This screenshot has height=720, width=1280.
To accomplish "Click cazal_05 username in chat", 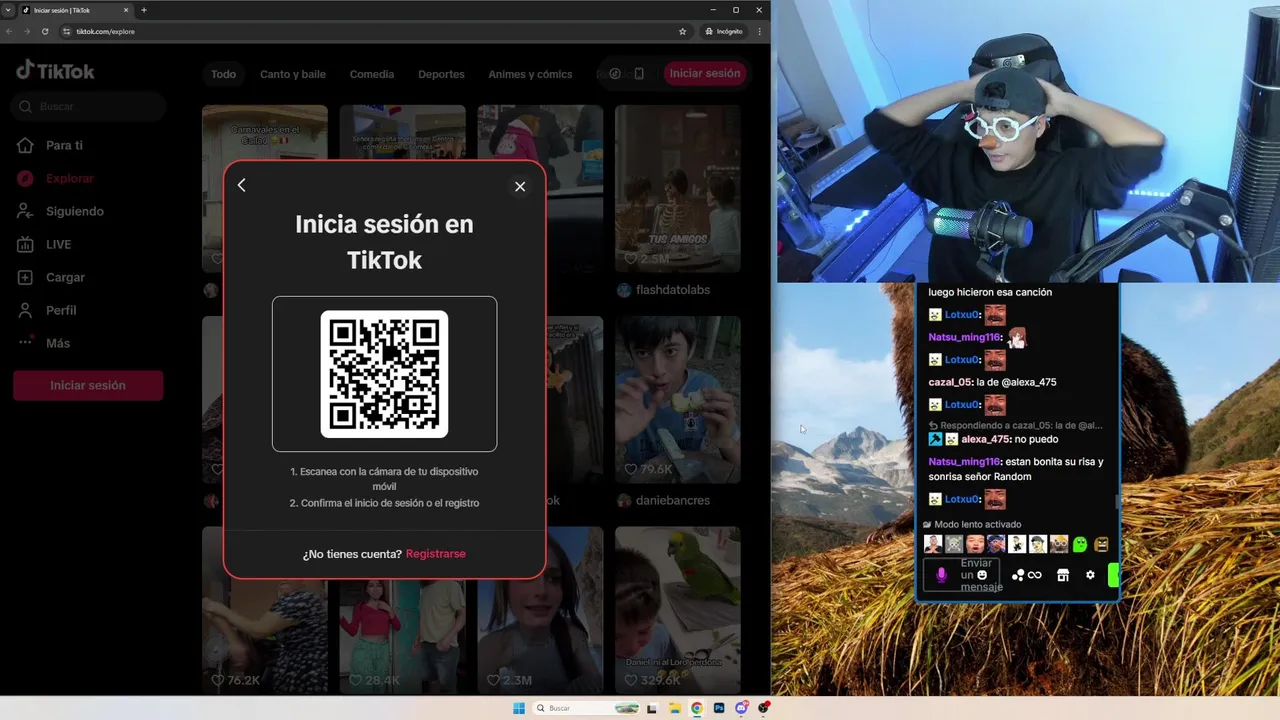I will click(950, 382).
